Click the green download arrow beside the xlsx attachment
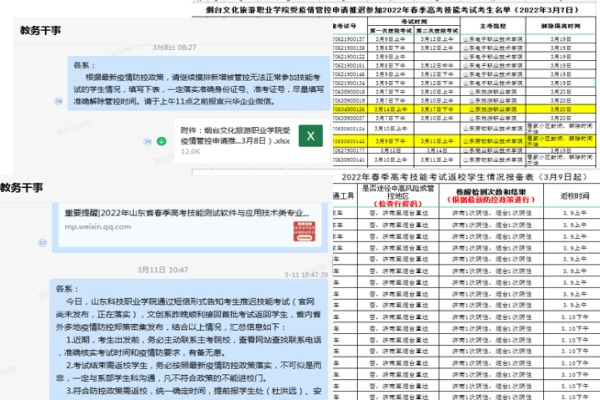Image resolution: width=600 pixels, height=400 pixels. pyautogui.click(x=161, y=141)
